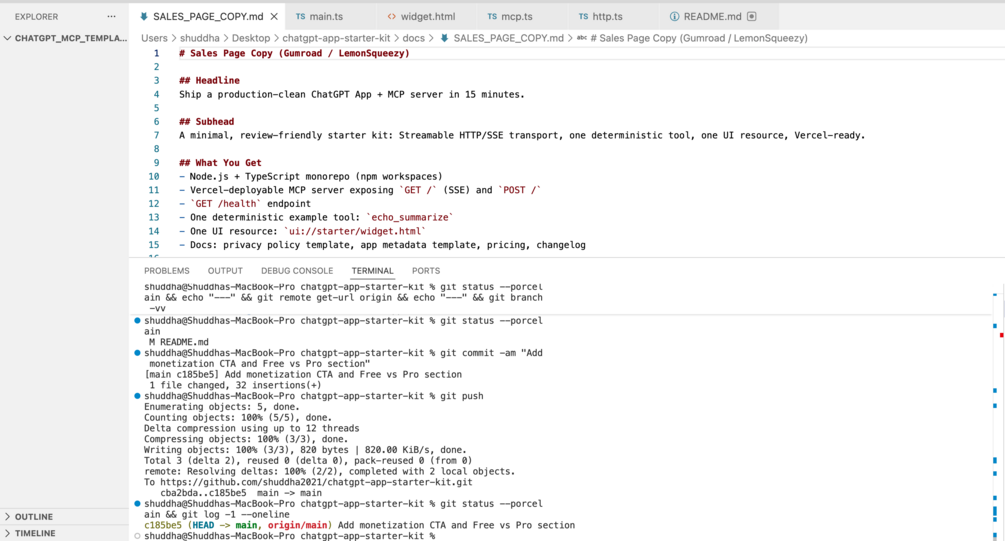The height and width of the screenshot is (541, 1005).
Task: Open the PORTS panel tab
Action: pos(426,270)
